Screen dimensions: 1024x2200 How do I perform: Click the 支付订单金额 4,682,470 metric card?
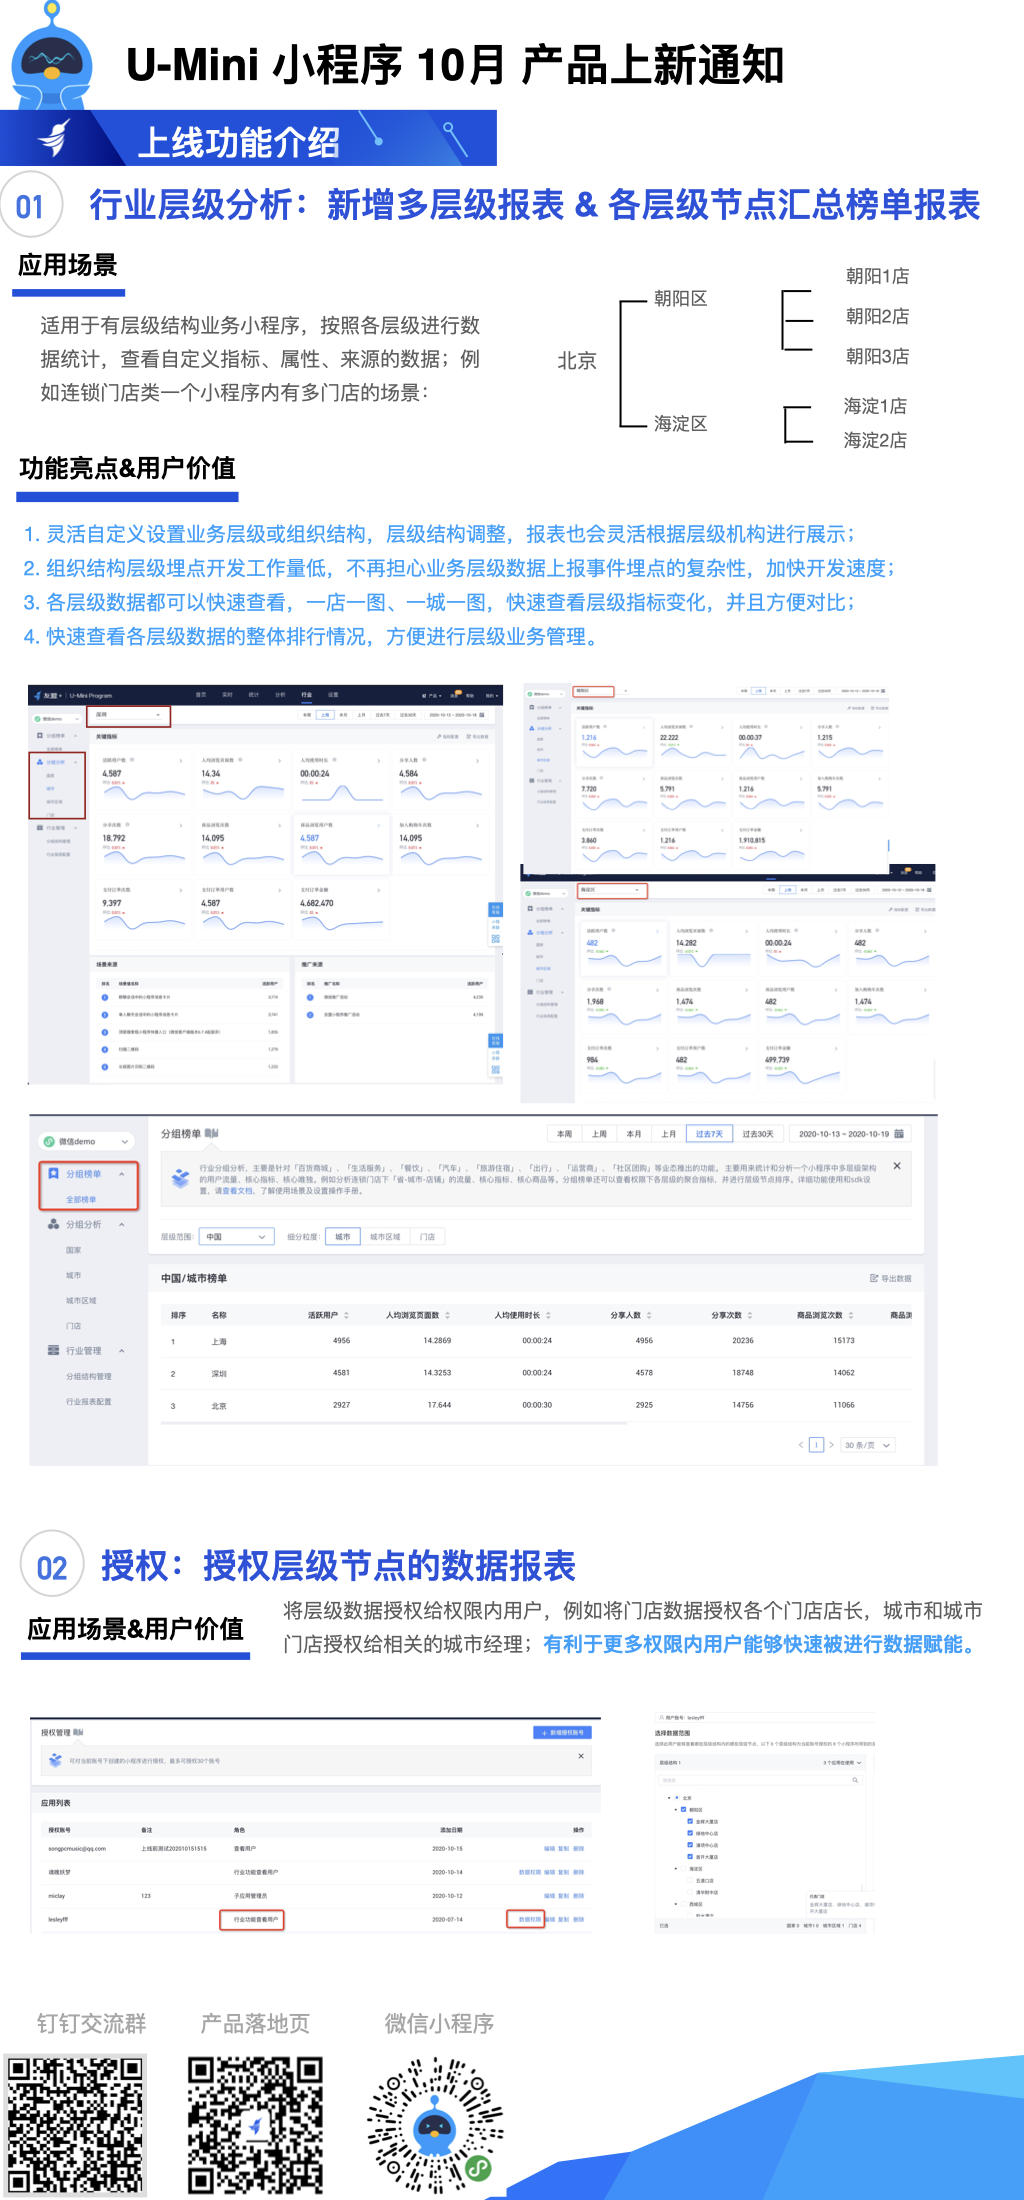point(341,908)
